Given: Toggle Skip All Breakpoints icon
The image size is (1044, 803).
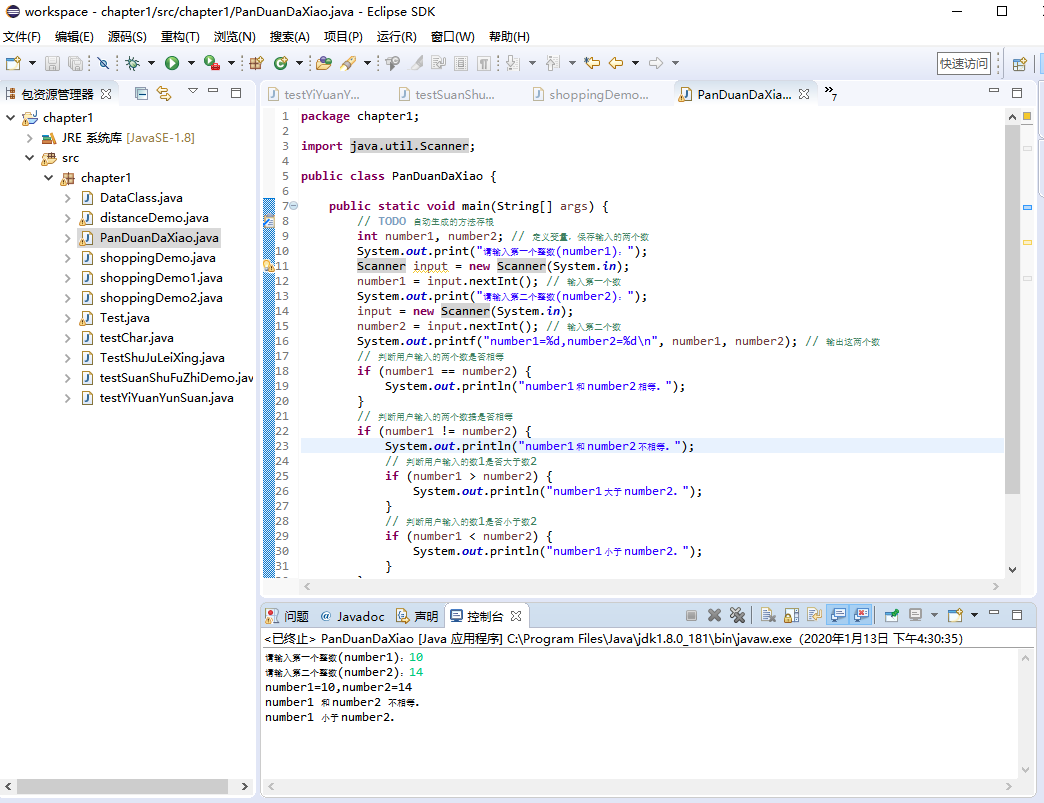Looking at the screenshot, I should pos(103,63).
